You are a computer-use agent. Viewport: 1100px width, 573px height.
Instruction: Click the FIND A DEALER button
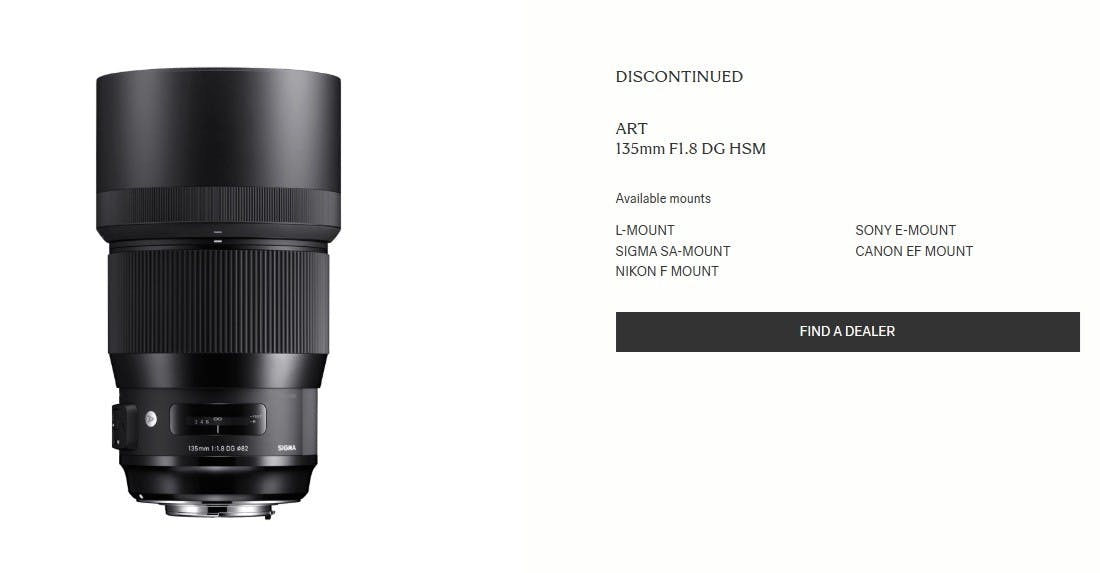[847, 332]
